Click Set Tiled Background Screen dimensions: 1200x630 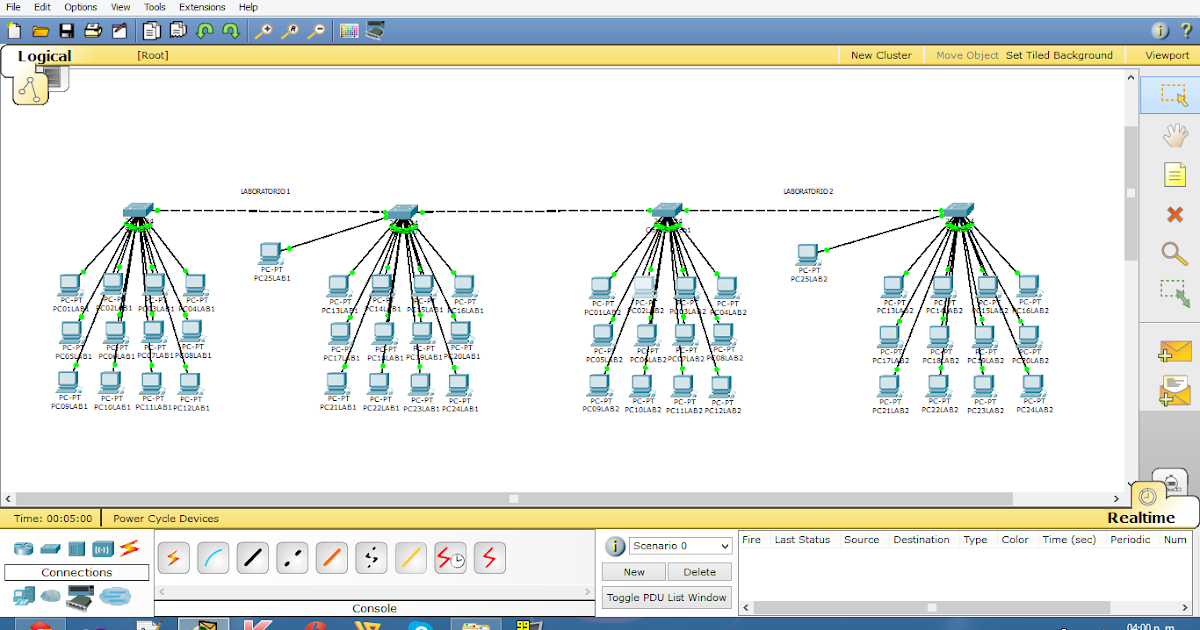[x=1059, y=55]
